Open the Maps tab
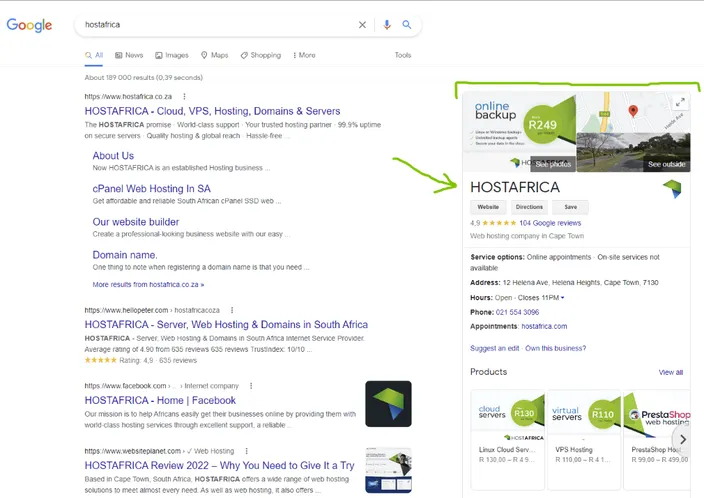The image size is (704, 498). point(215,55)
